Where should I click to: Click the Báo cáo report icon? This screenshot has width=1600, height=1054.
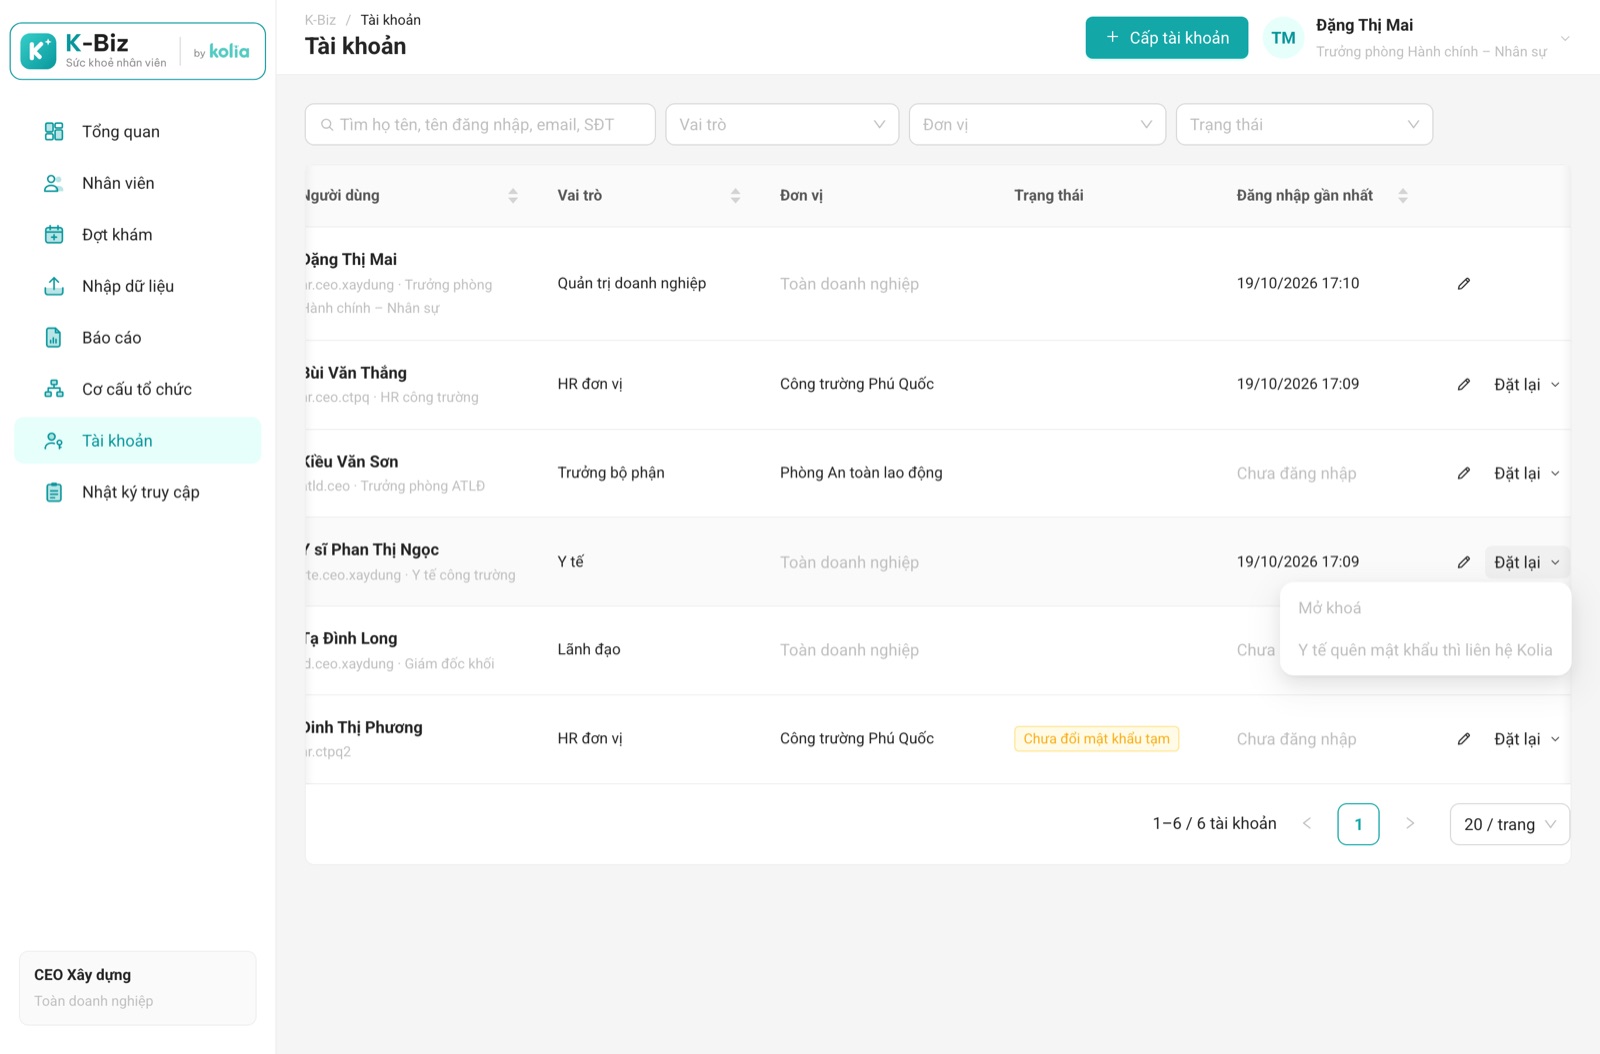point(54,337)
